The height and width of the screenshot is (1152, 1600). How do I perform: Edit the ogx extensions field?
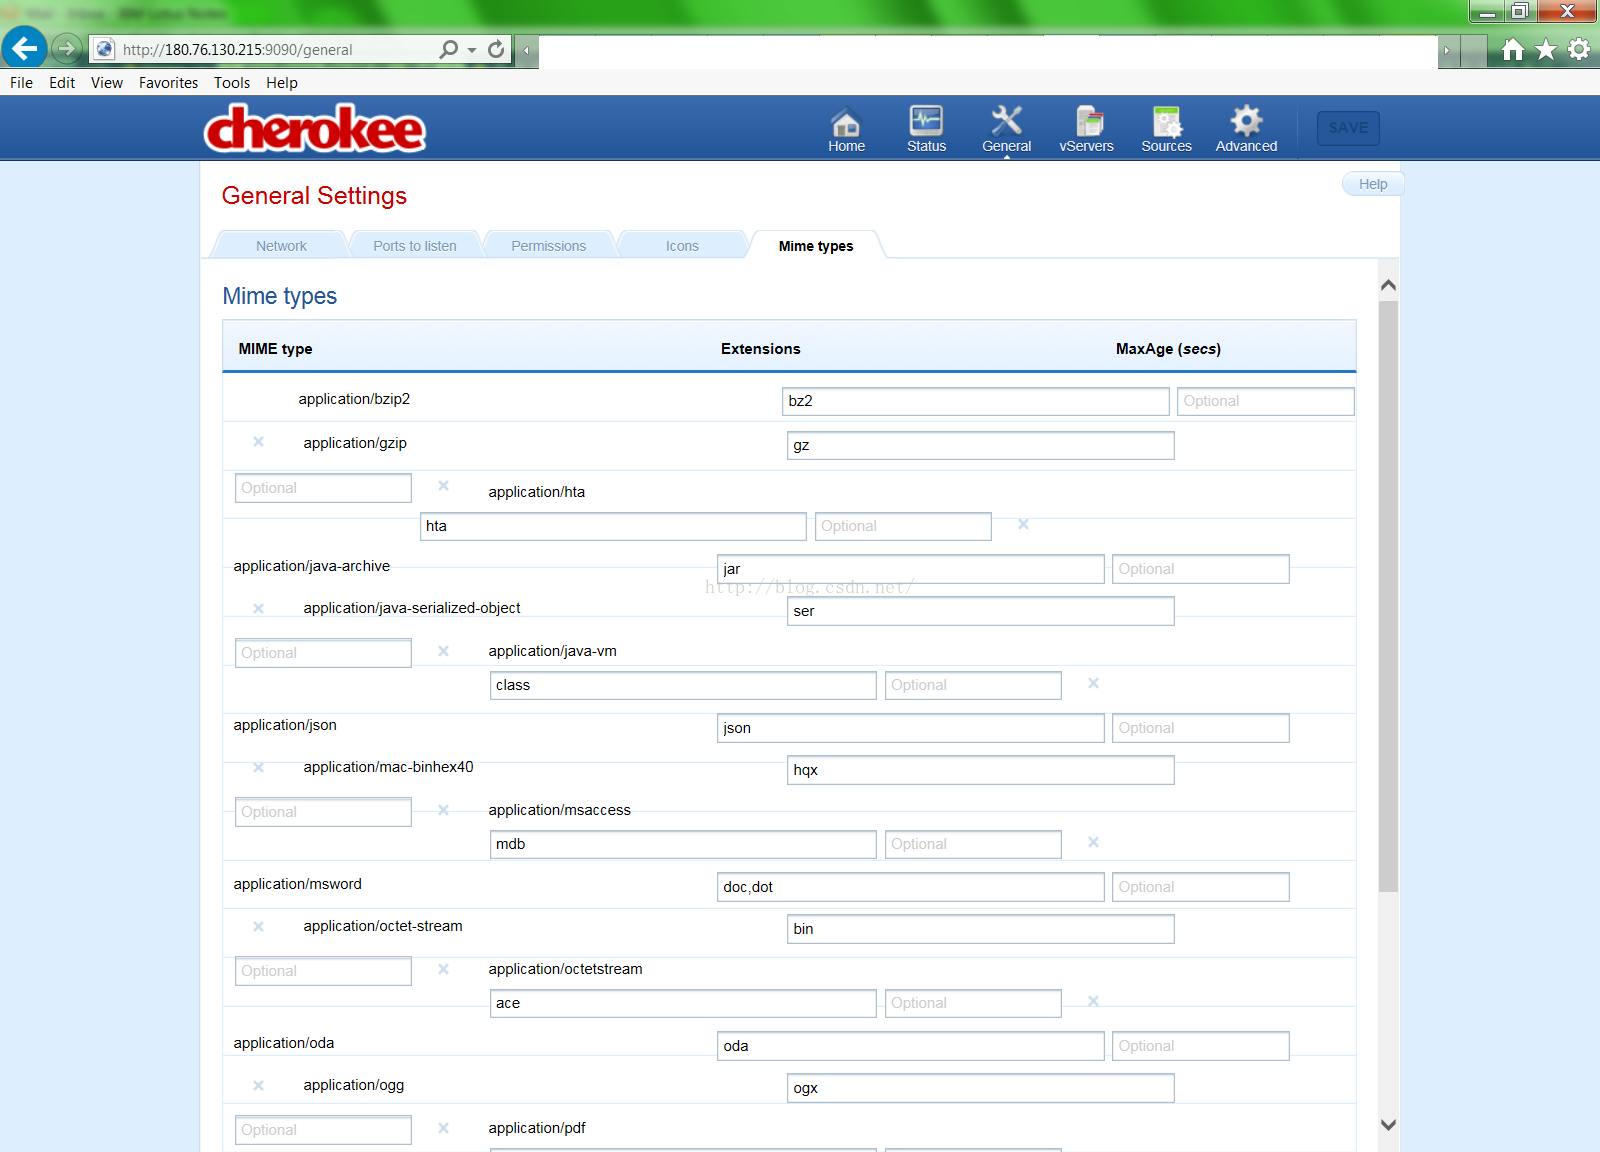click(980, 1088)
